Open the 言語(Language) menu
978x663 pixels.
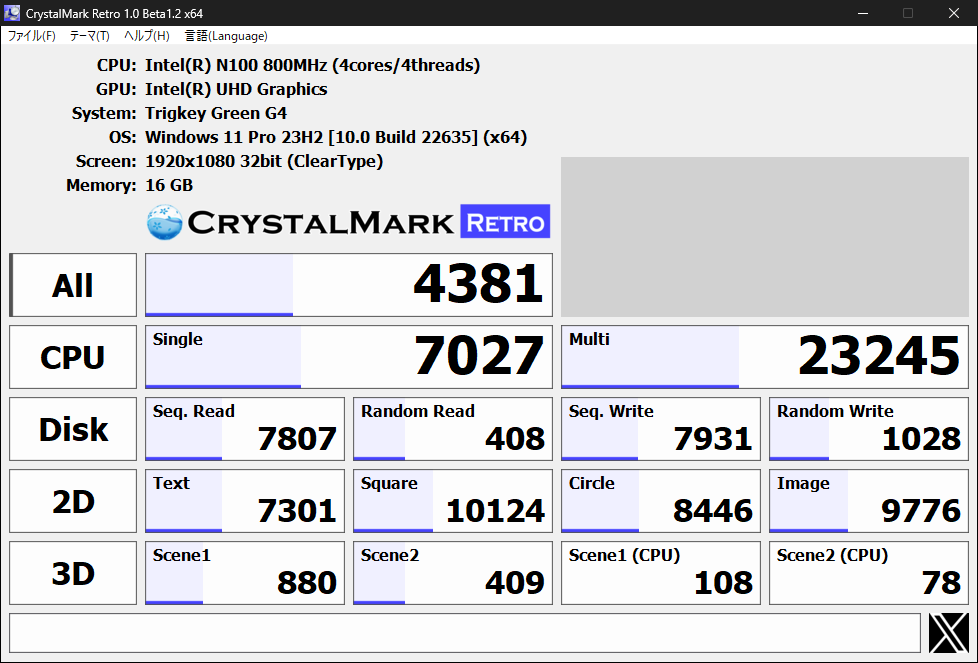point(226,36)
